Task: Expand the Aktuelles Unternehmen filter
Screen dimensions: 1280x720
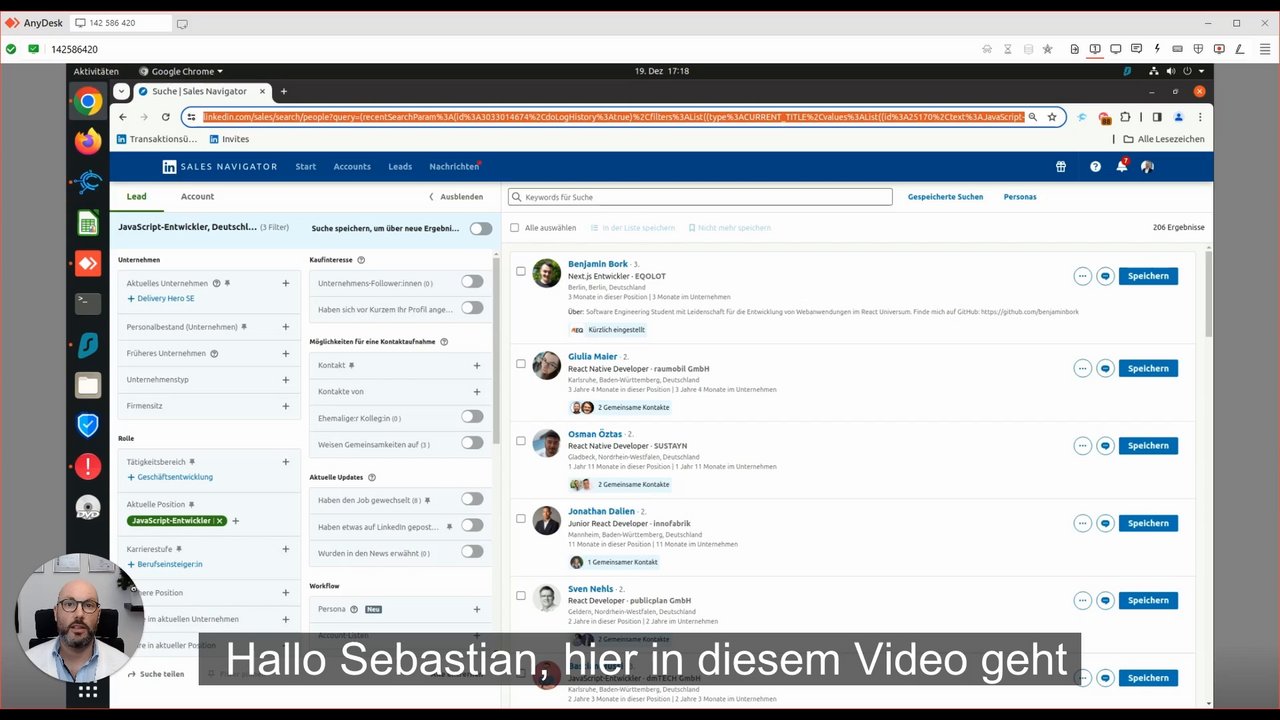Action: click(x=286, y=283)
